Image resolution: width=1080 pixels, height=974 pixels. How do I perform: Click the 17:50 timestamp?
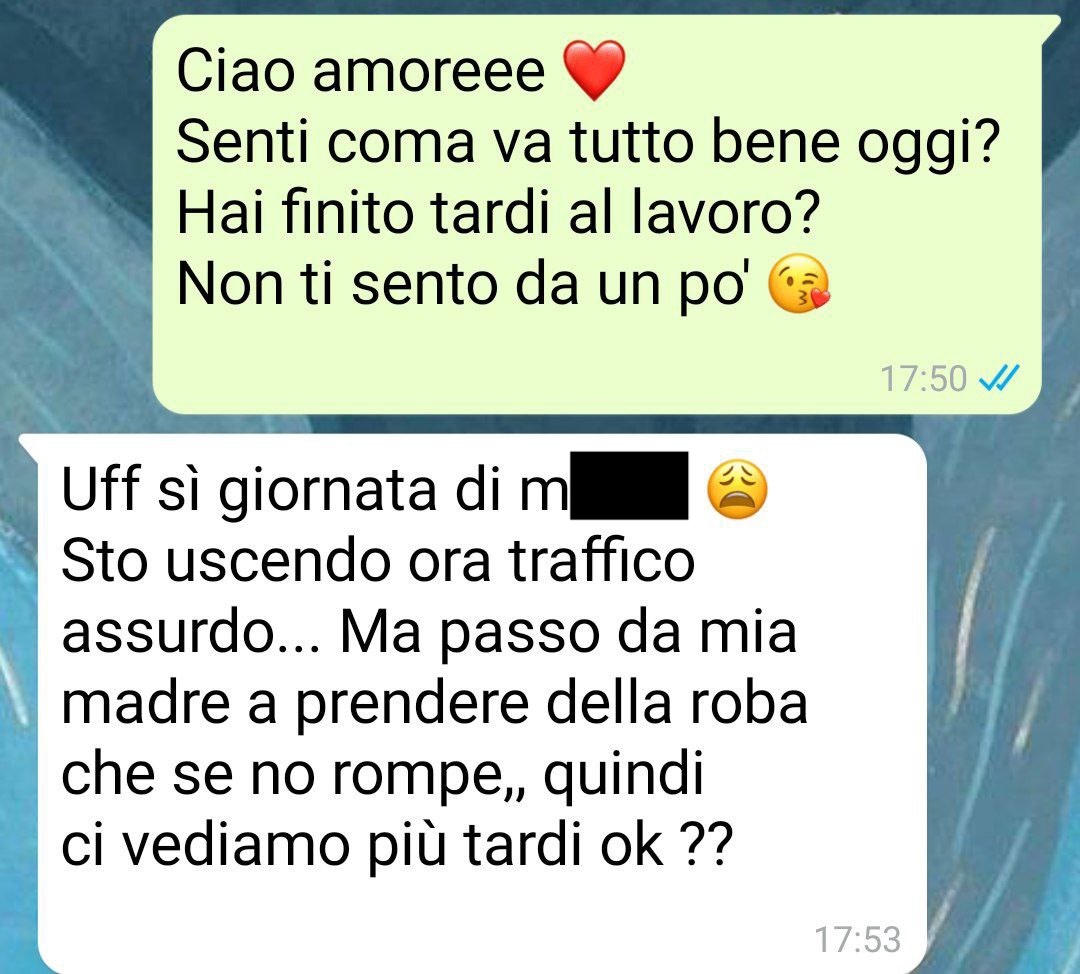(x=924, y=379)
